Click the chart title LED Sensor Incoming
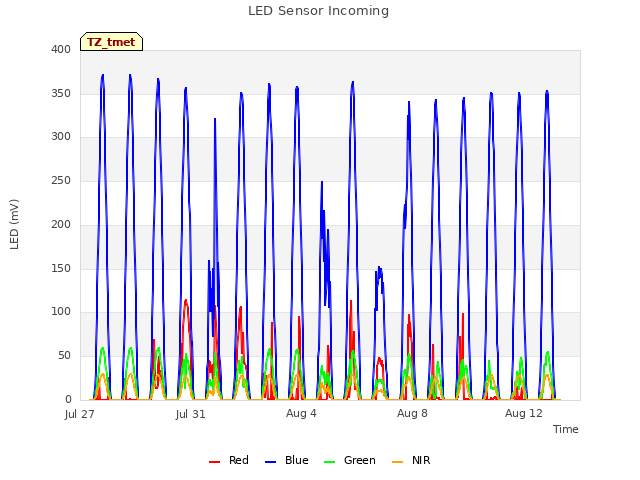The width and height of the screenshot is (640, 480). click(x=318, y=11)
